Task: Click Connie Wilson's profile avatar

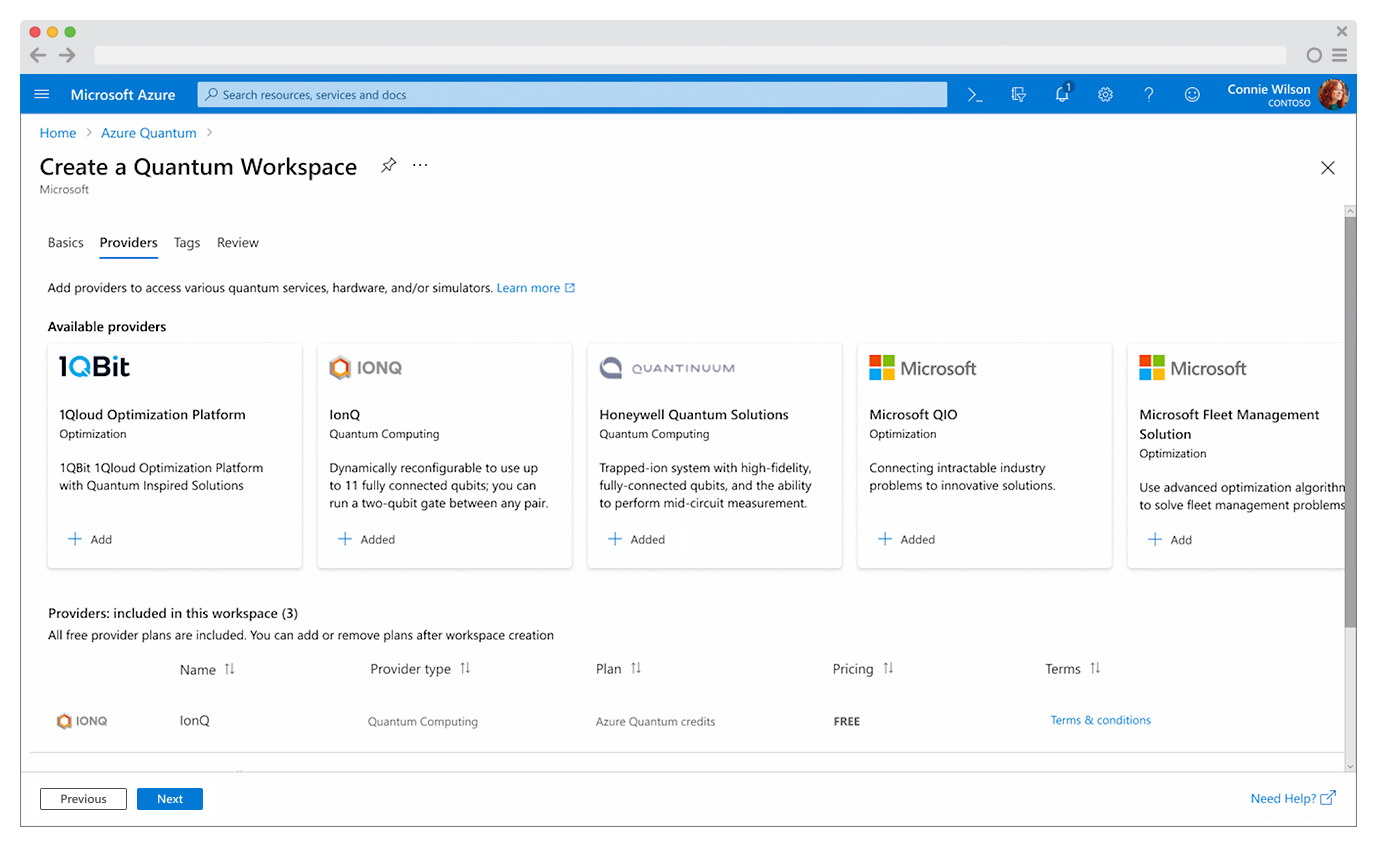Action: point(1335,94)
